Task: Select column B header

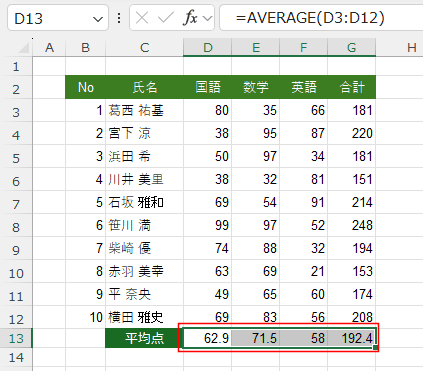Action: 86,48
